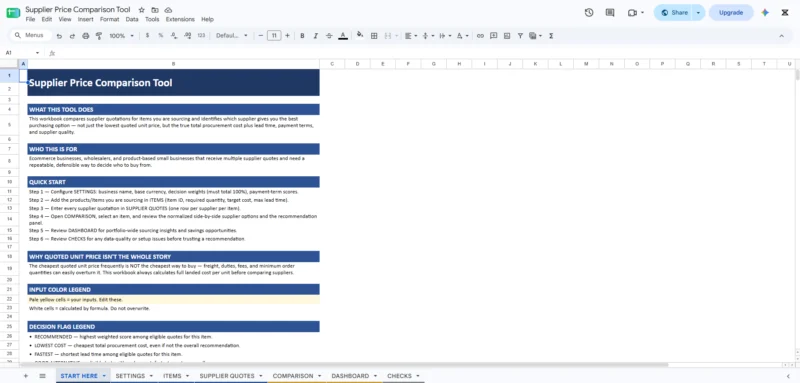Collapse the toolbar with chevron
800x383 pixels.
(x=781, y=36)
